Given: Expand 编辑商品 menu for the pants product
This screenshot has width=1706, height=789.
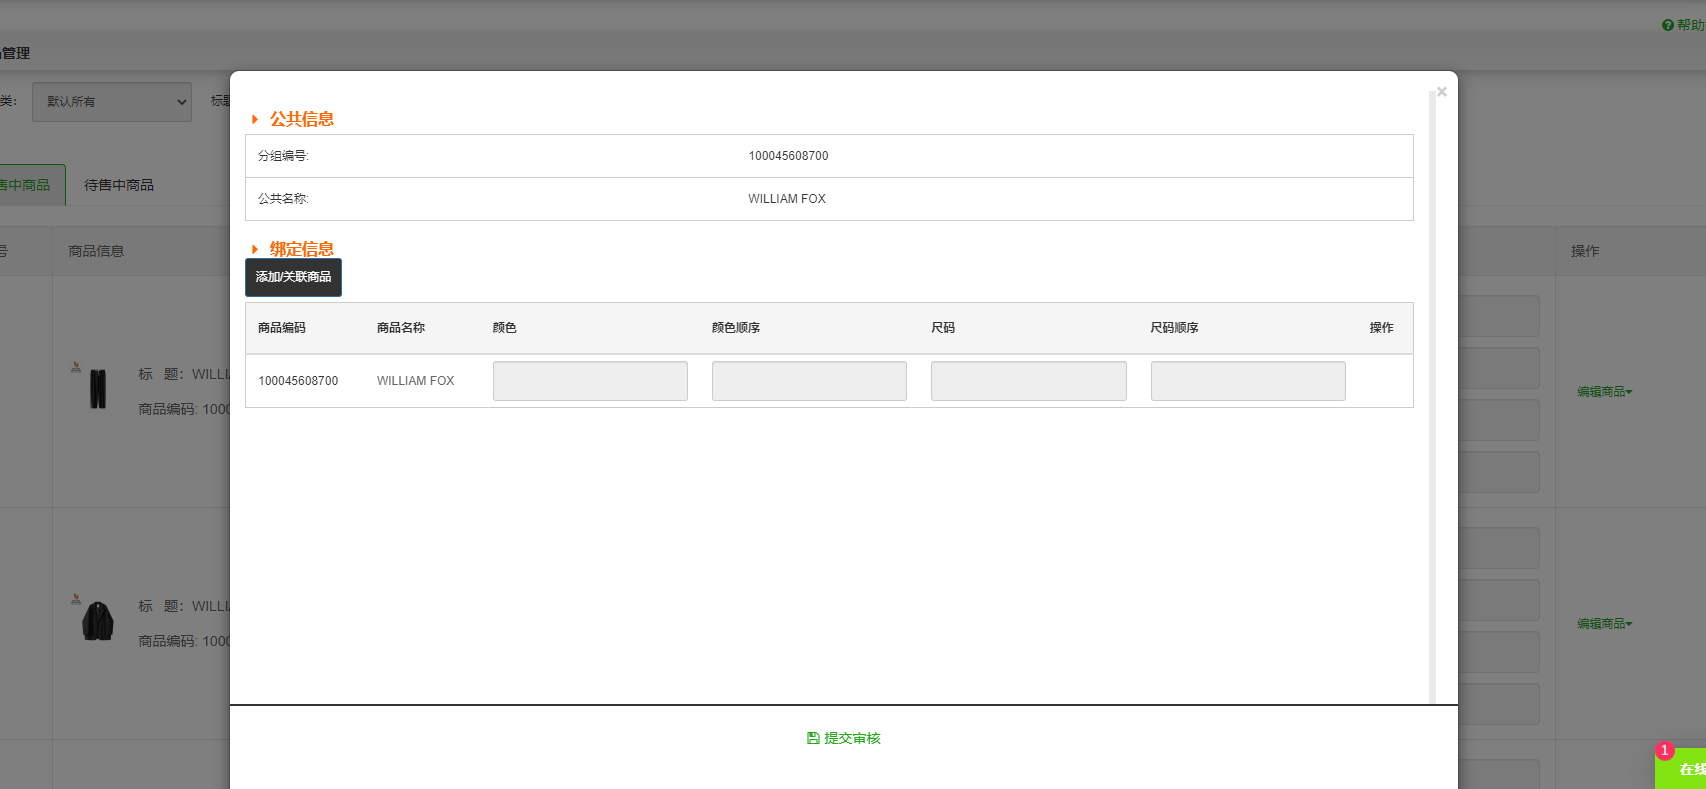Looking at the screenshot, I should [1604, 392].
